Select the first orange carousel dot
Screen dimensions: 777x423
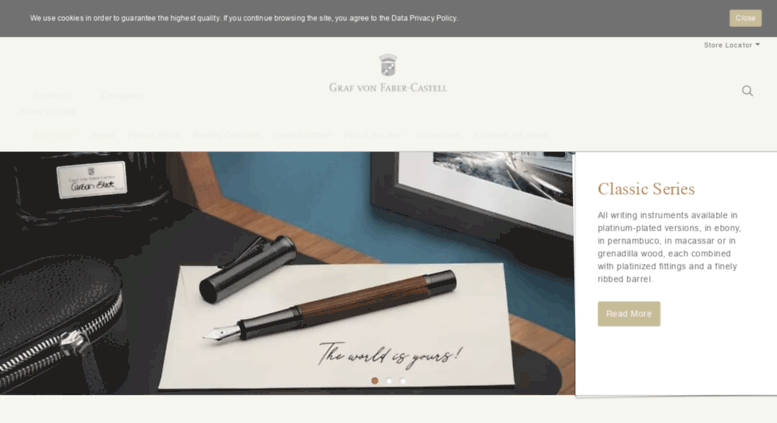click(x=375, y=381)
